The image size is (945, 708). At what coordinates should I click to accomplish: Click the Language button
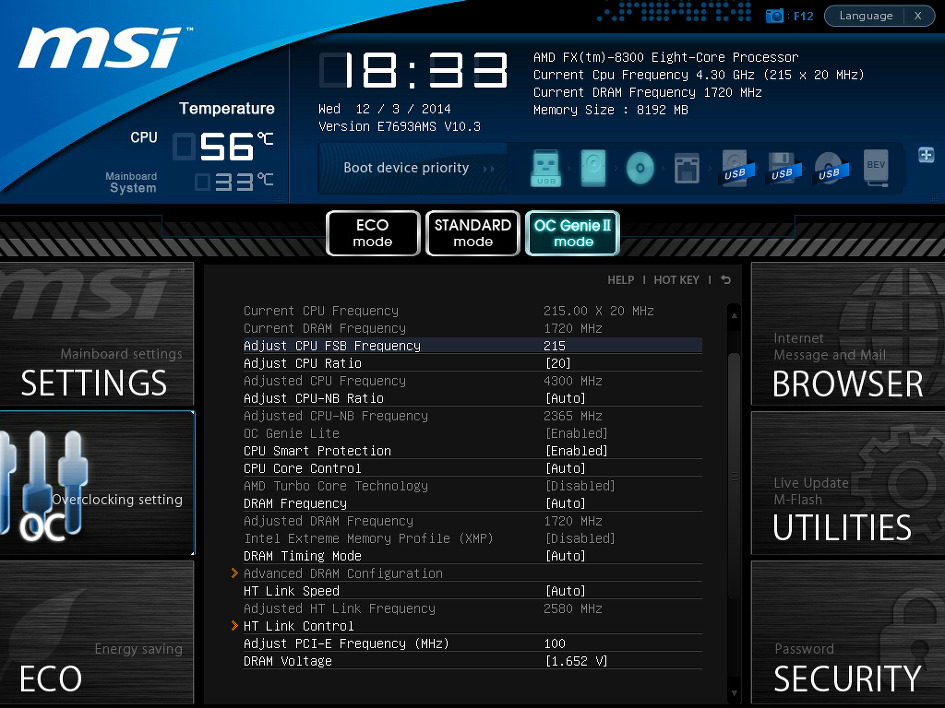click(865, 16)
